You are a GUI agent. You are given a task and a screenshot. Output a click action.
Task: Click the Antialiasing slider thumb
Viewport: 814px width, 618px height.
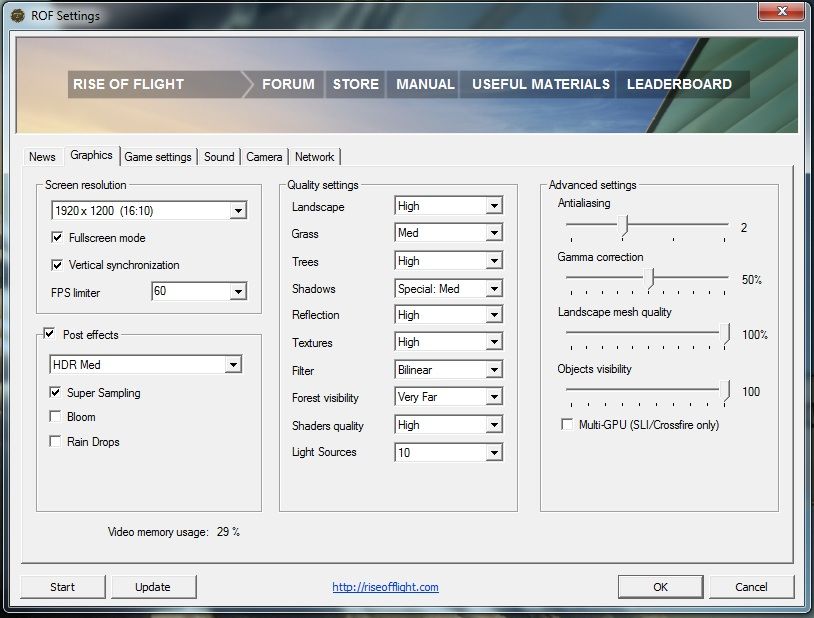[625, 225]
